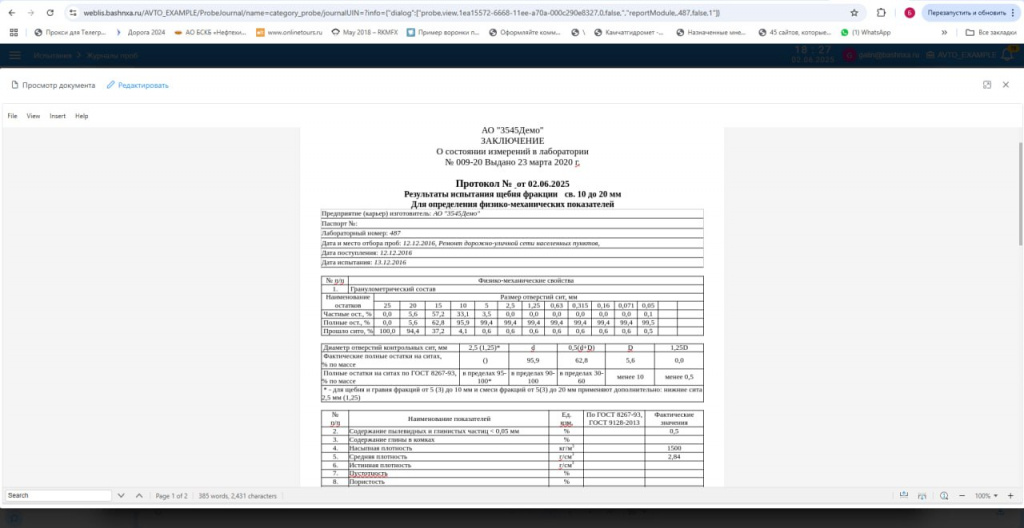Click the address bar URL field
Screen dimensions: 1024x528
(457, 12)
